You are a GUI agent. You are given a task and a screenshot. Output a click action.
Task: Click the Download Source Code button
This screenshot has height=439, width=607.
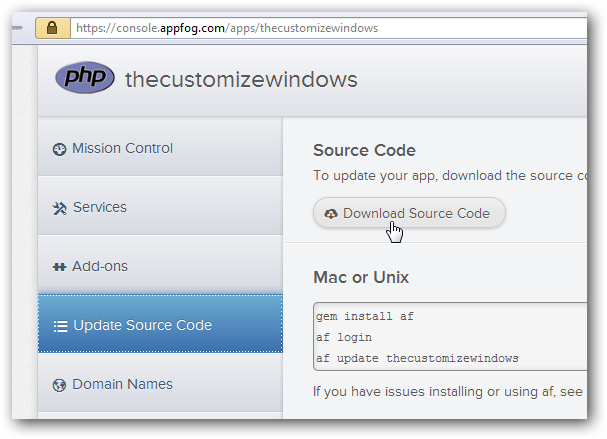(x=409, y=213)
